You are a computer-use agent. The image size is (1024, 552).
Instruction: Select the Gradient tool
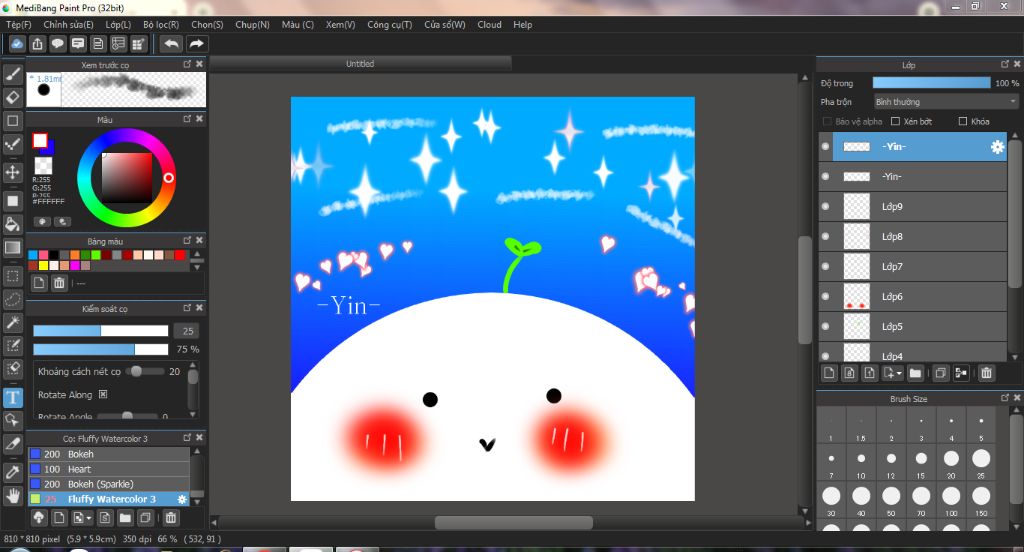coord(12,248)
